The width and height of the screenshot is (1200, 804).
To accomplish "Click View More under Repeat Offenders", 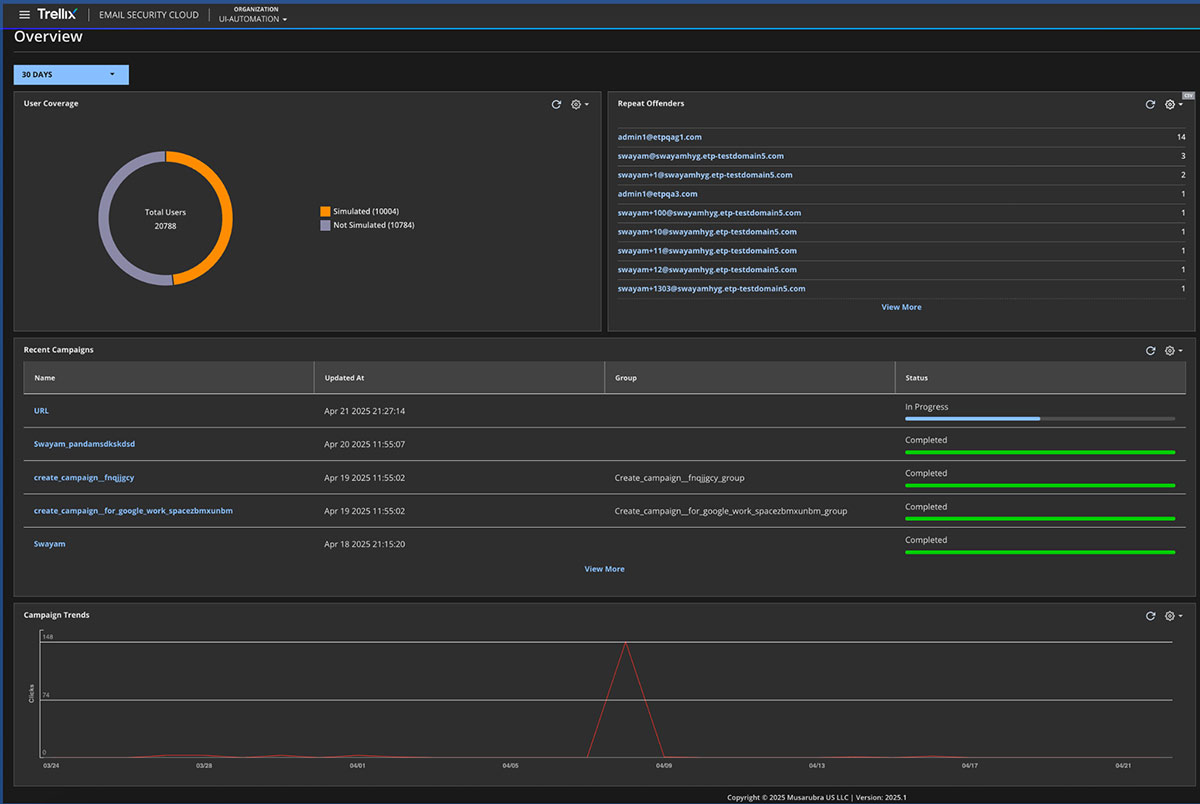I will (x=901, y=307).
